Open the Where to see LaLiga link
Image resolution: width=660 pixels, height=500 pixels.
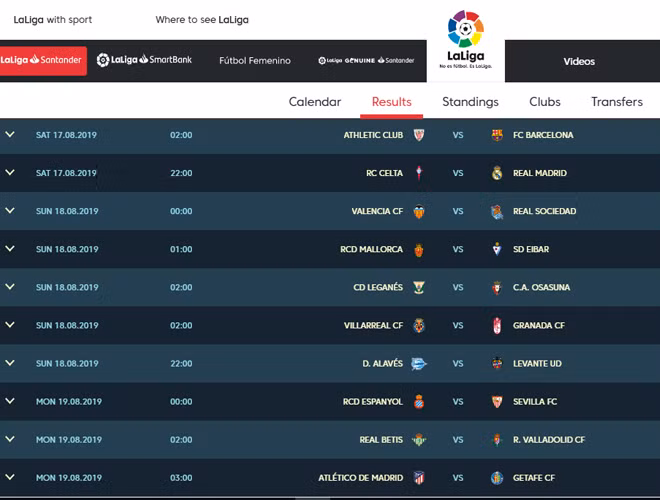coord(202,20)
